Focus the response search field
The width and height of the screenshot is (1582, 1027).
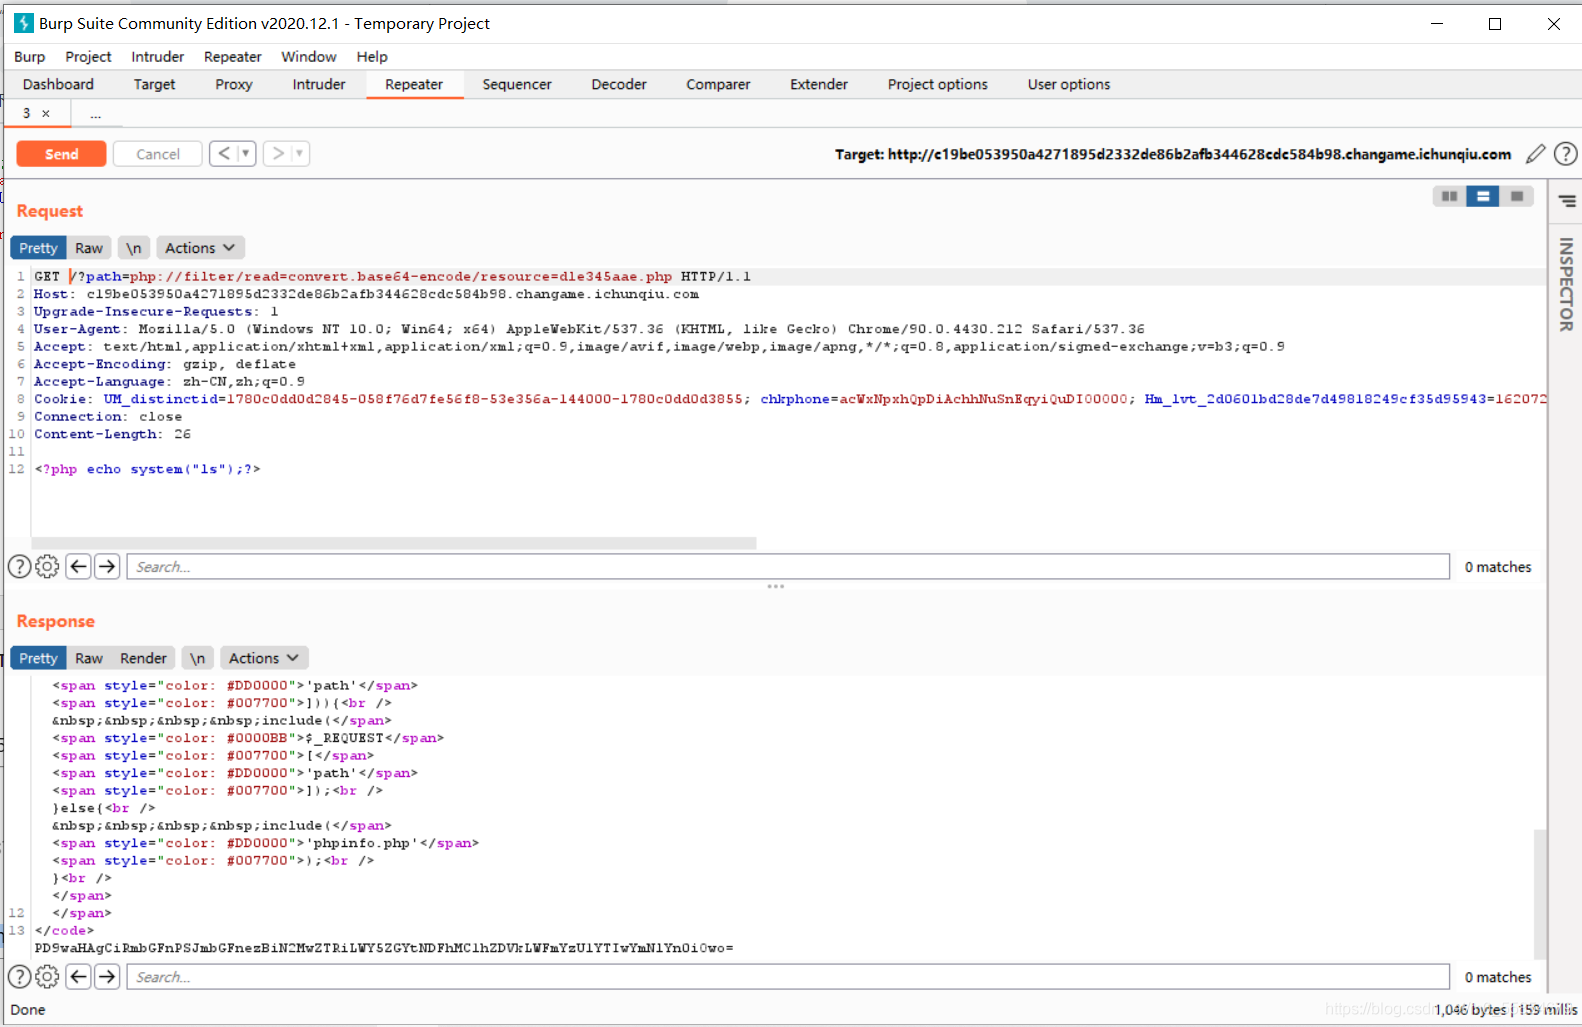tap(788, 977)
